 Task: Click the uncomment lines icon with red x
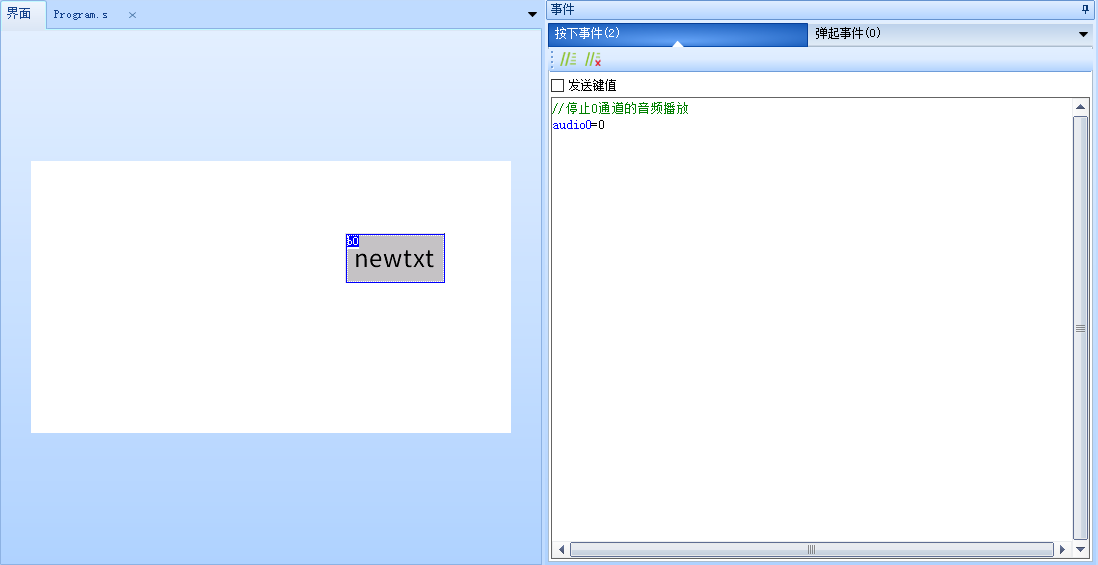click(x=593, y=60)
